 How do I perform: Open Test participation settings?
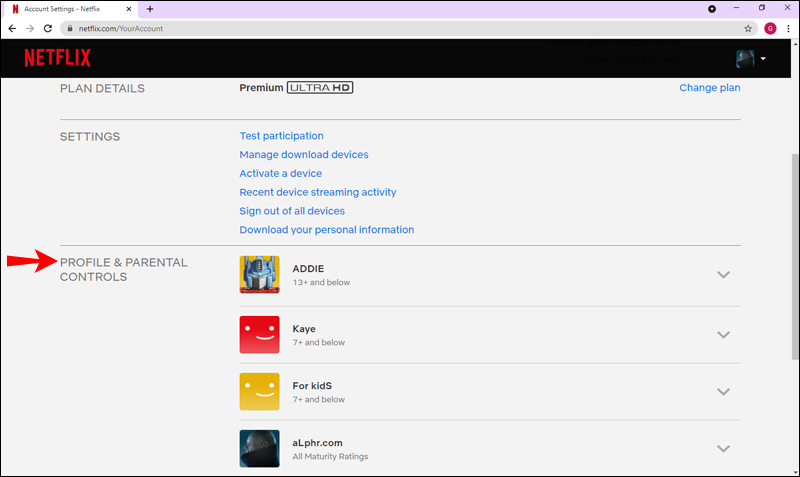point(282,136)
